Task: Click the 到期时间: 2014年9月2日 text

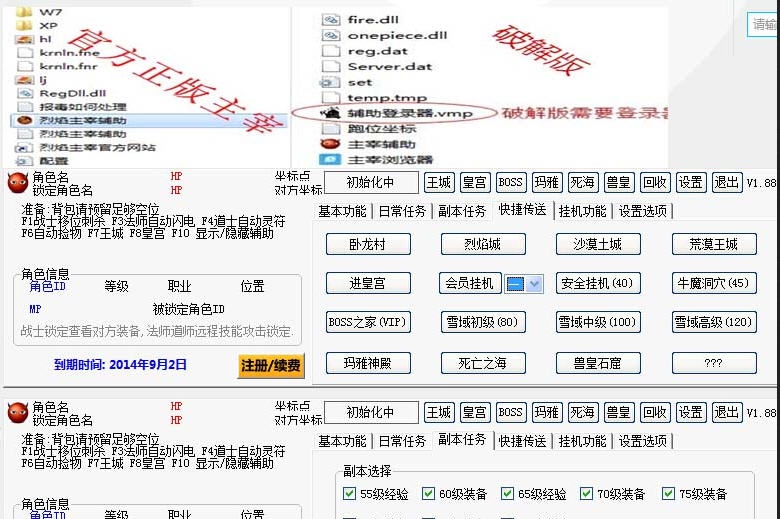Action: click(120, 365)
